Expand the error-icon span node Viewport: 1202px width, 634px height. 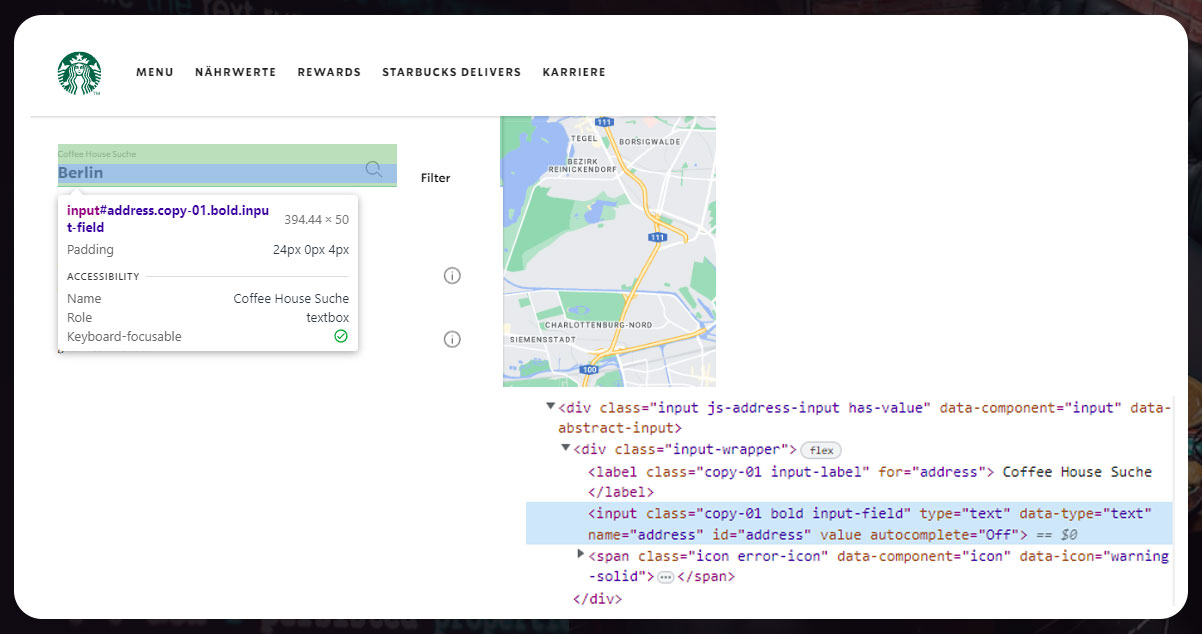click(x=581, y=554)
